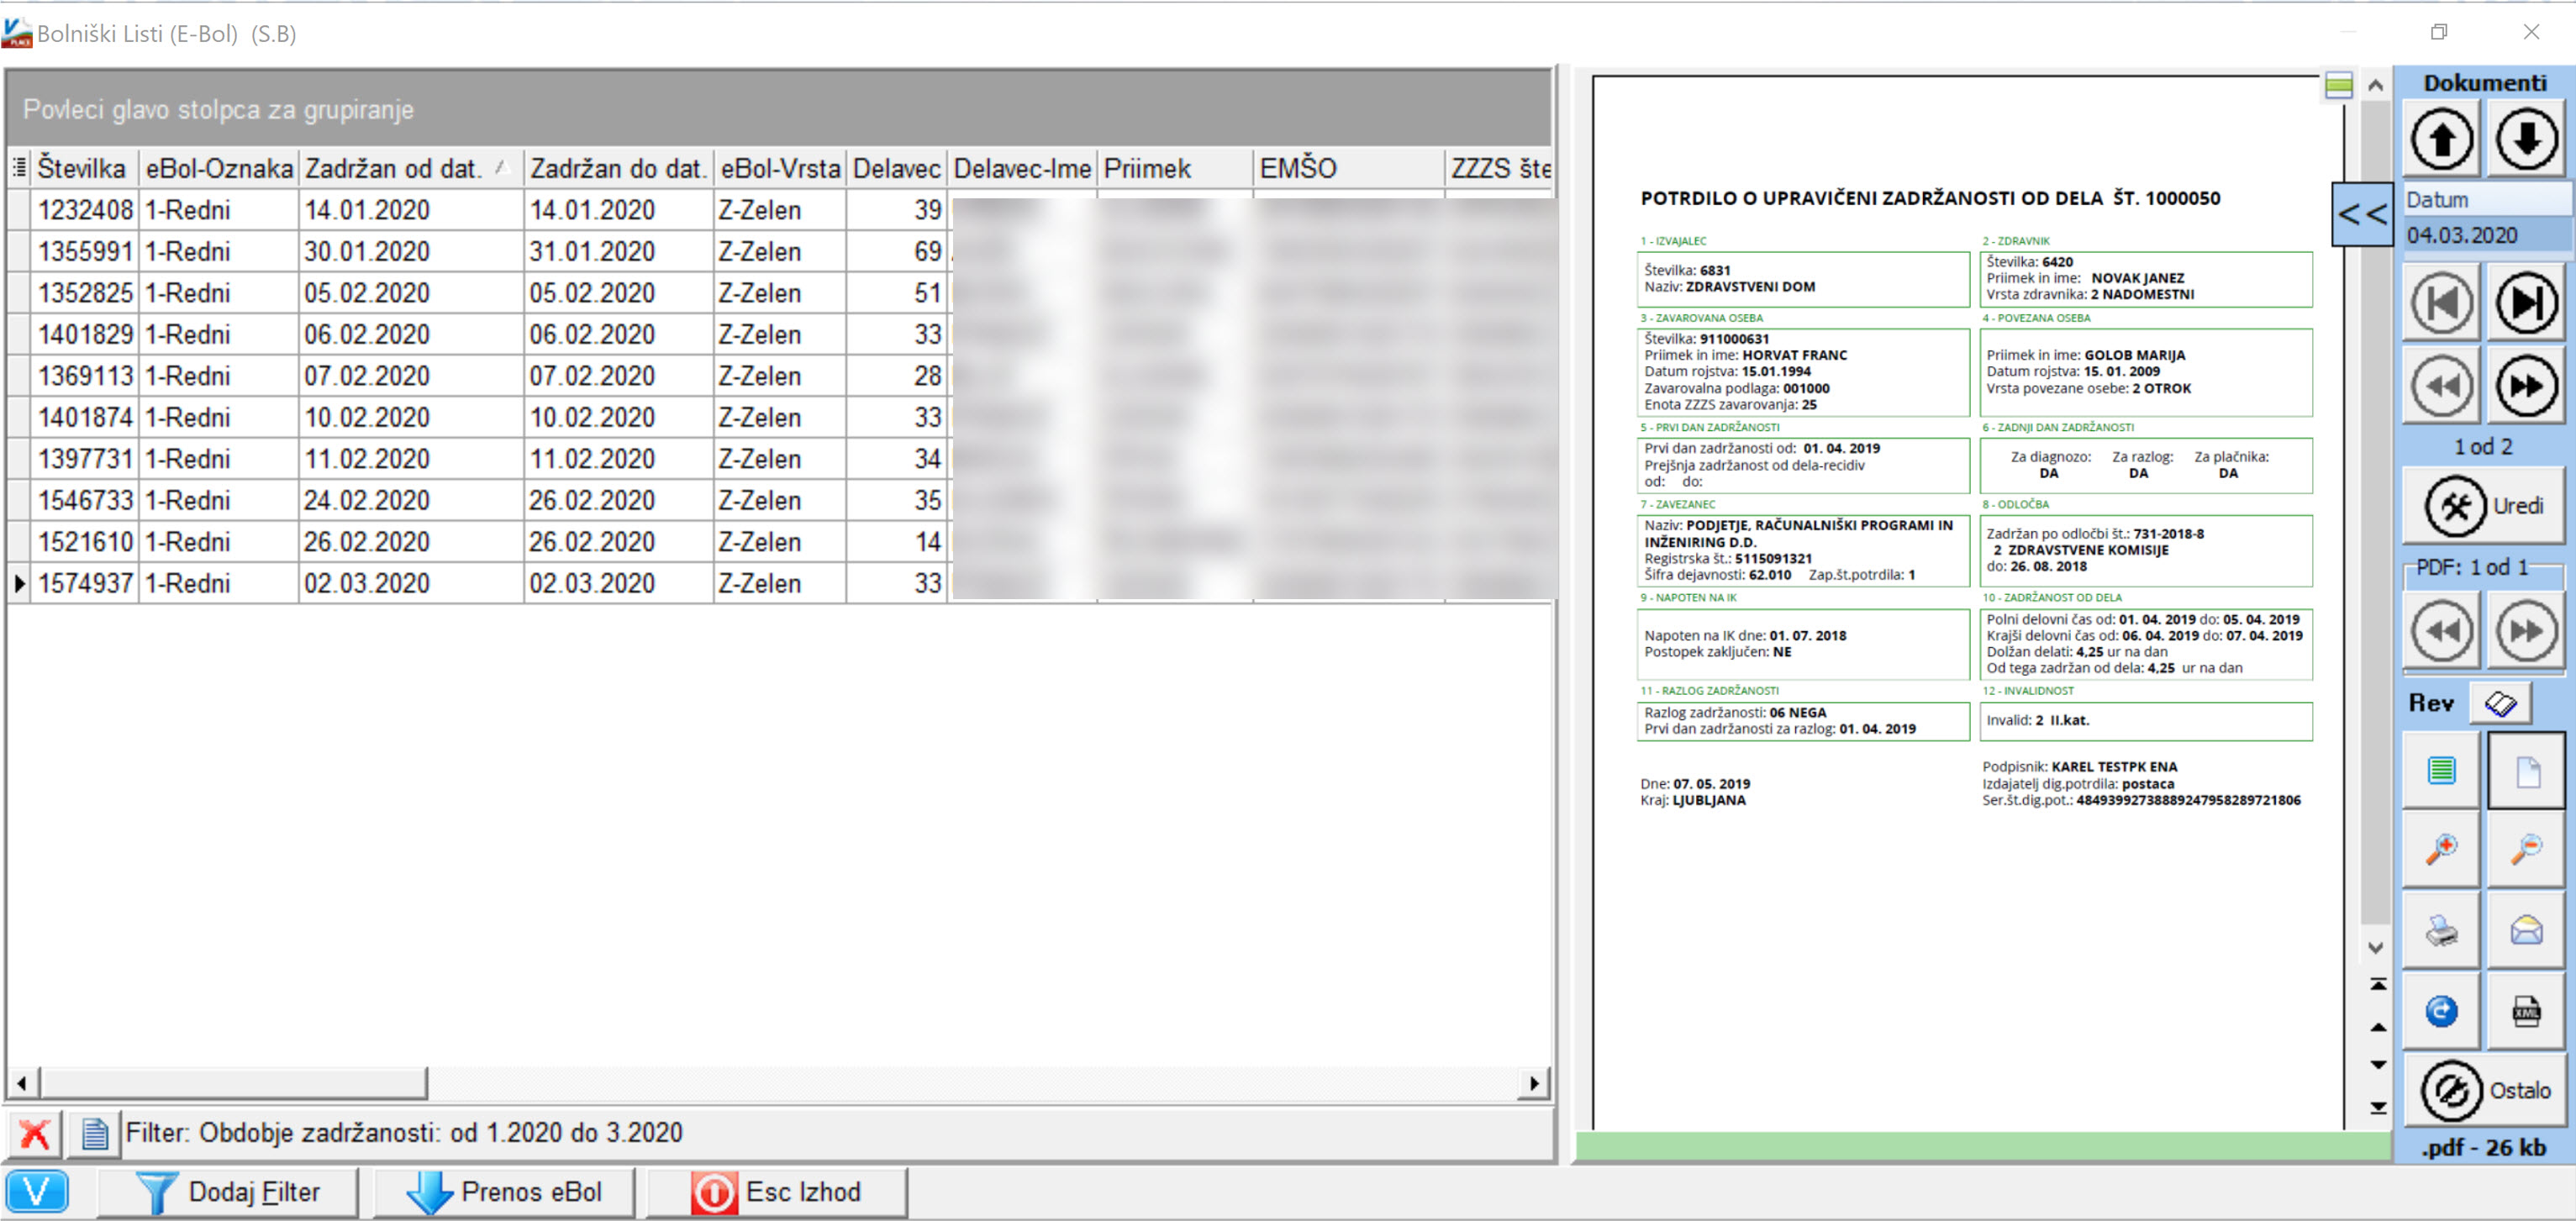Select row with number 1401874
Viewport: 2576px width, 1221px height.
(780, 418)
